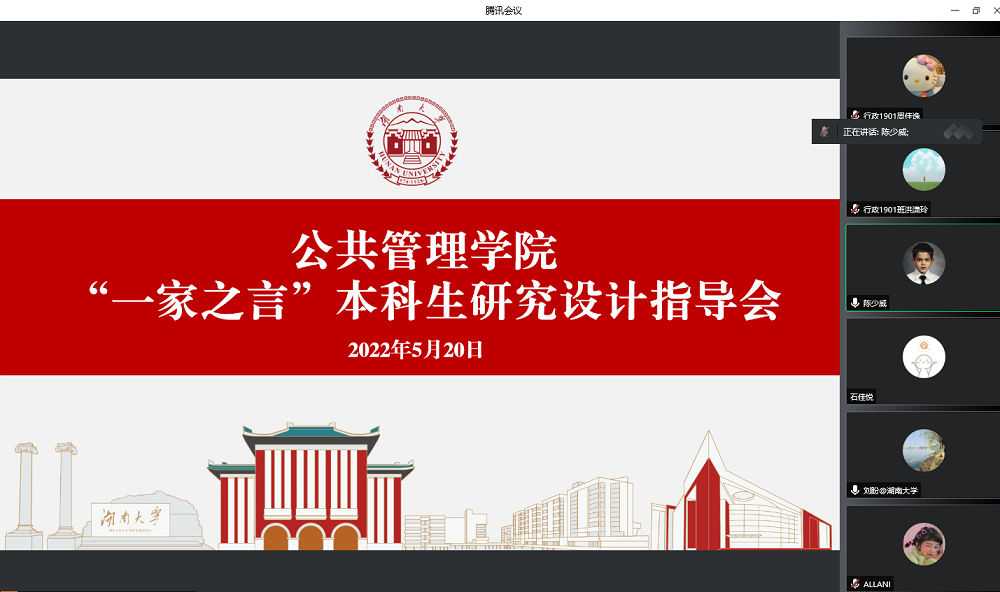Click muted mic icon under Hello Kitty avatar
The width and height of the screenshot is (1000, 592).
[855, 115]
